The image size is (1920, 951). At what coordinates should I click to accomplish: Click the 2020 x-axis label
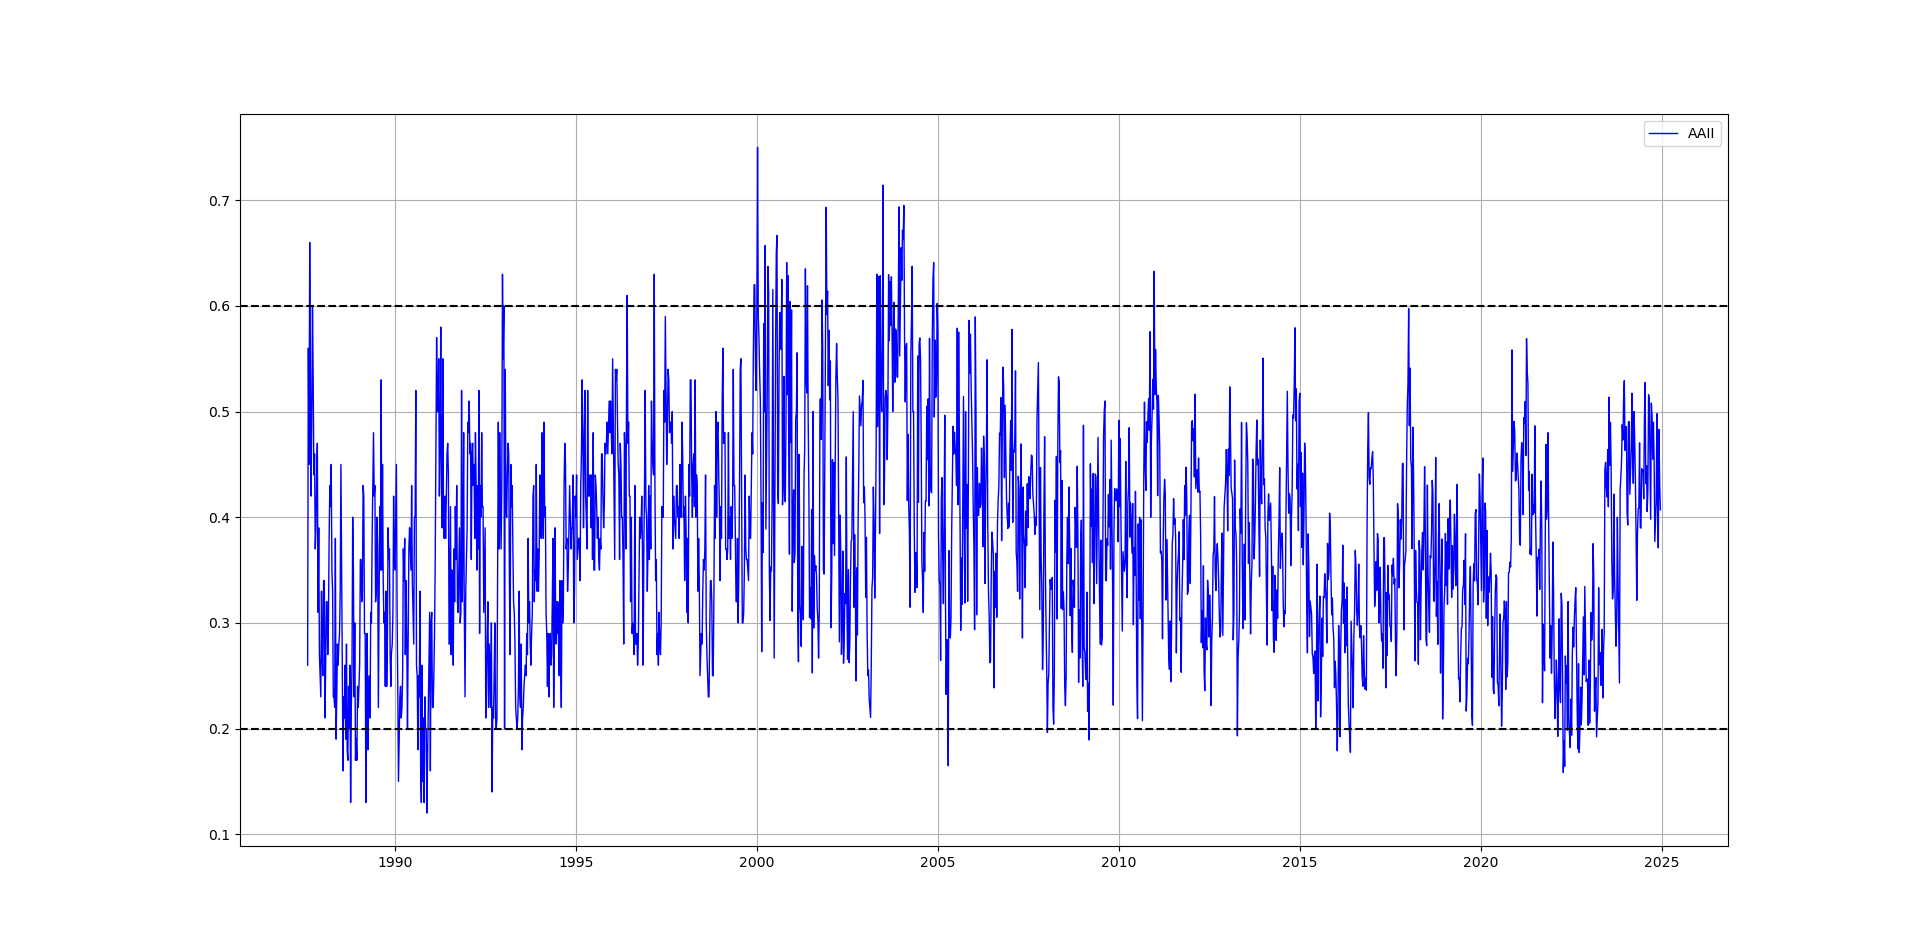click(x=1481, y=862)
